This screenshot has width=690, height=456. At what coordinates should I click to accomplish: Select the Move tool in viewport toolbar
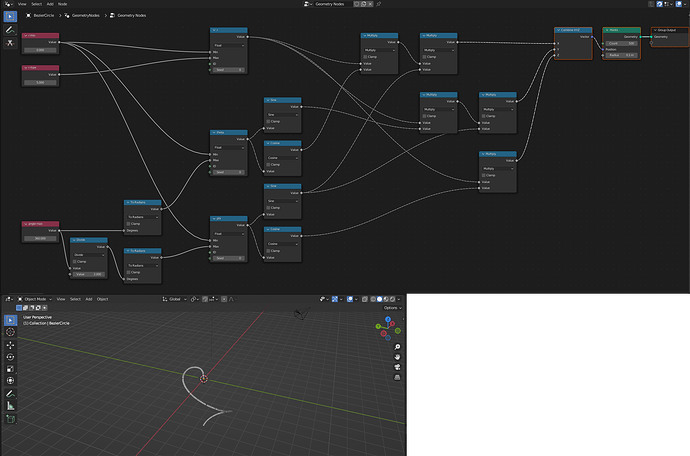click(x=11, y=345)
